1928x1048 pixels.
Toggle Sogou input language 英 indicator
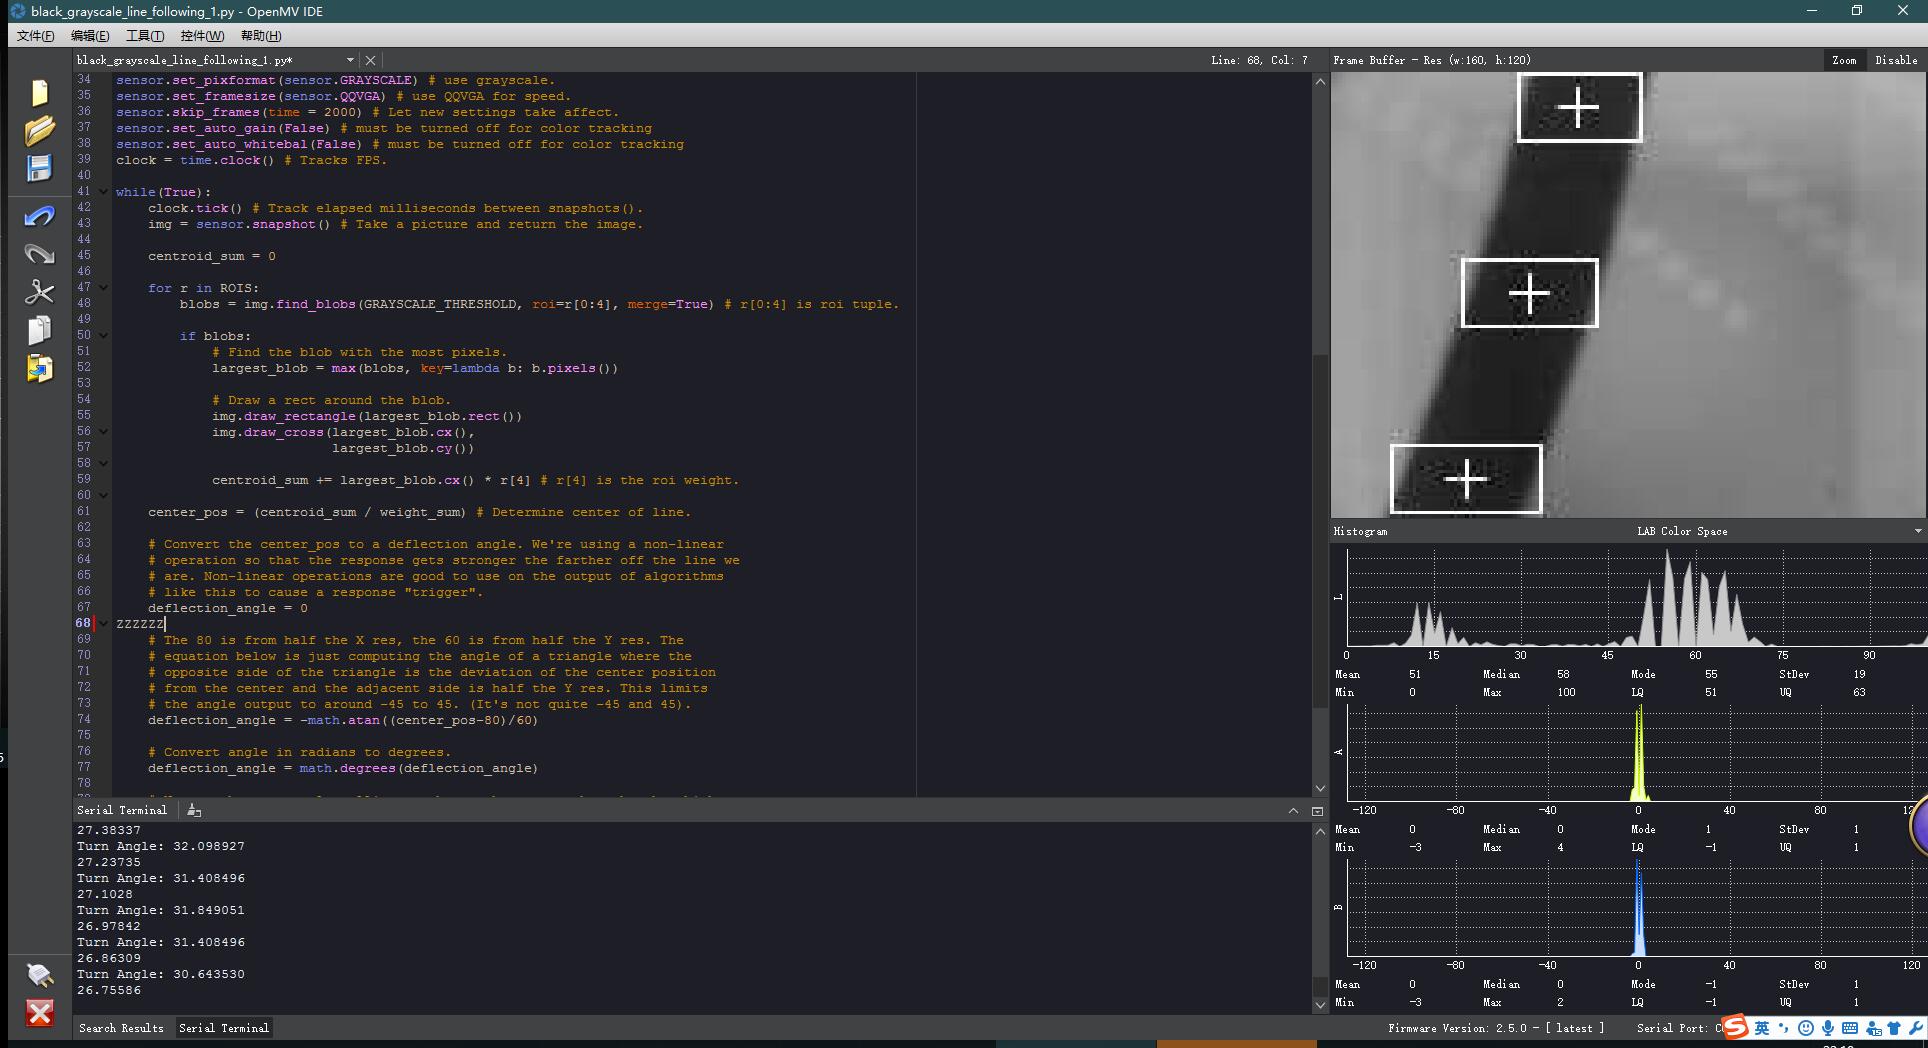point(1761,1028)
